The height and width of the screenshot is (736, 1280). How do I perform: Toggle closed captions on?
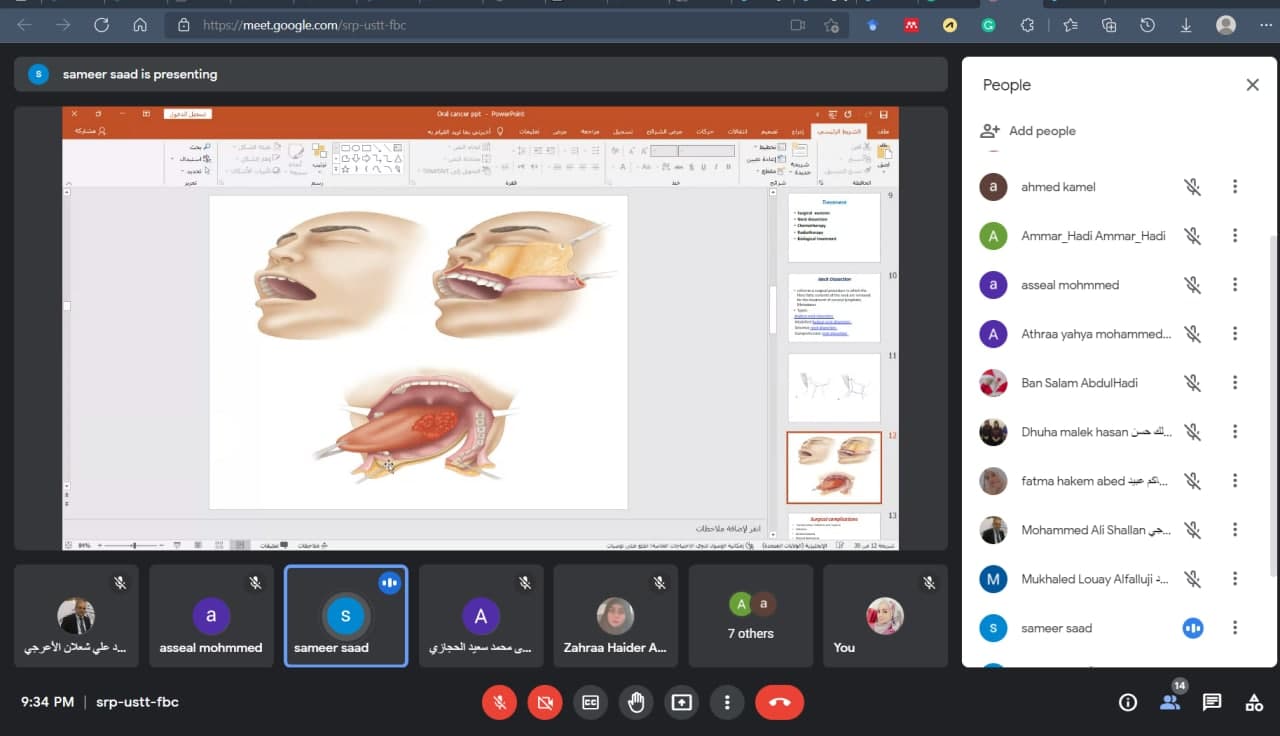click(x=591, y=702)
